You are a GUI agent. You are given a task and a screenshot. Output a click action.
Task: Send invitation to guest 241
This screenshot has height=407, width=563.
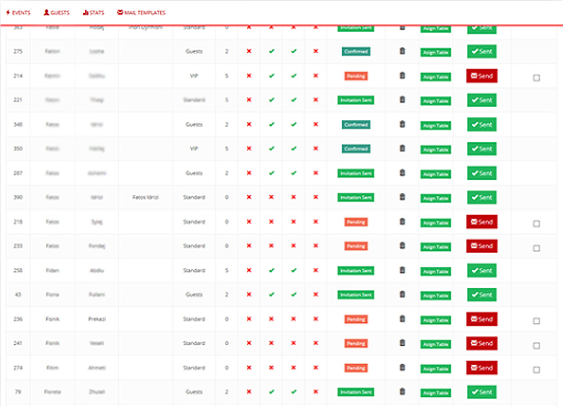point(481,343)
